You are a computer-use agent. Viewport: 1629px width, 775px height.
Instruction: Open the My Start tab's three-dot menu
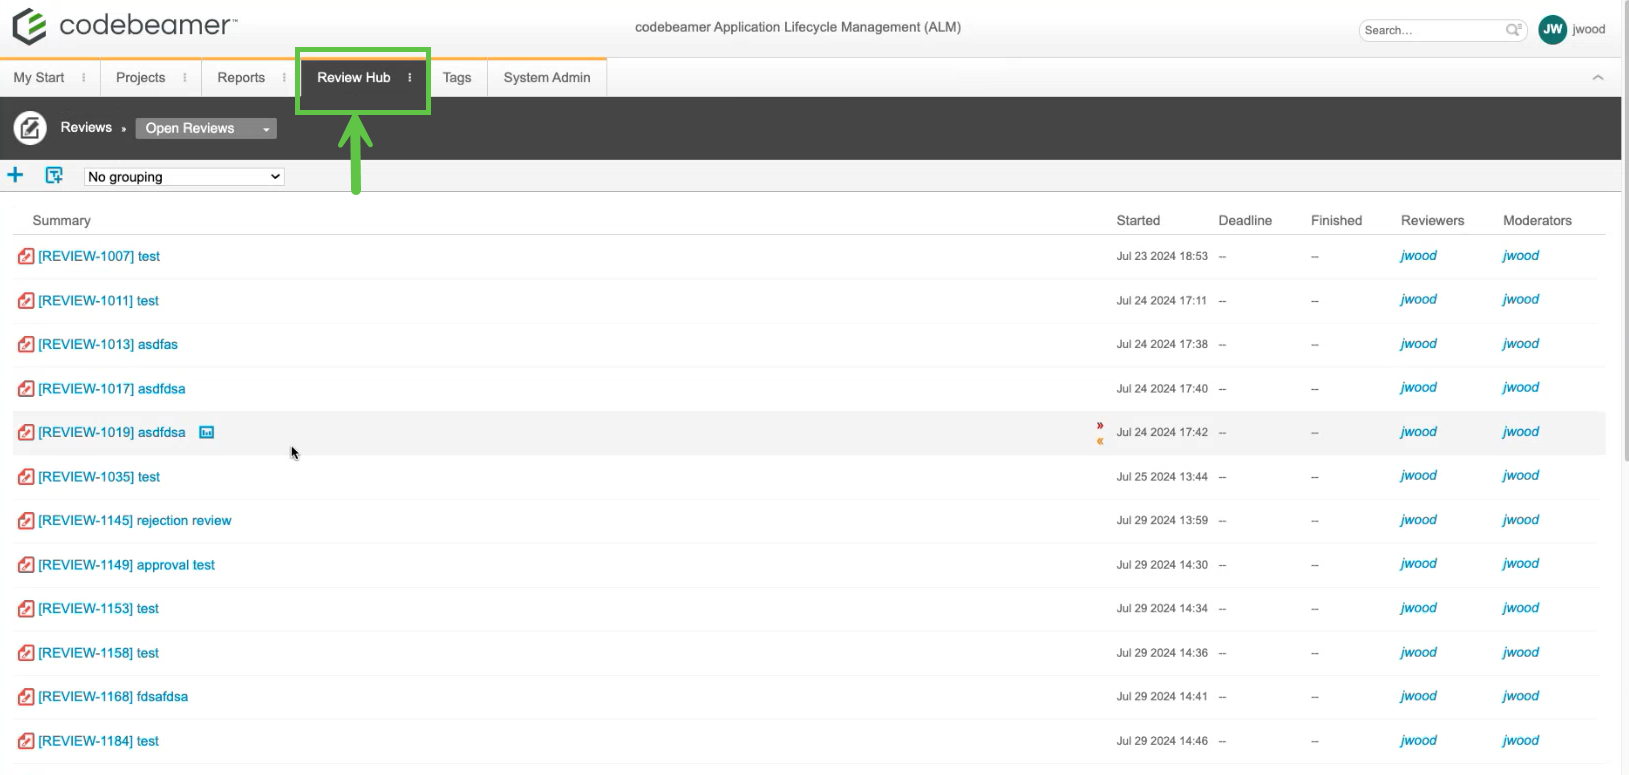pos(84,78)
